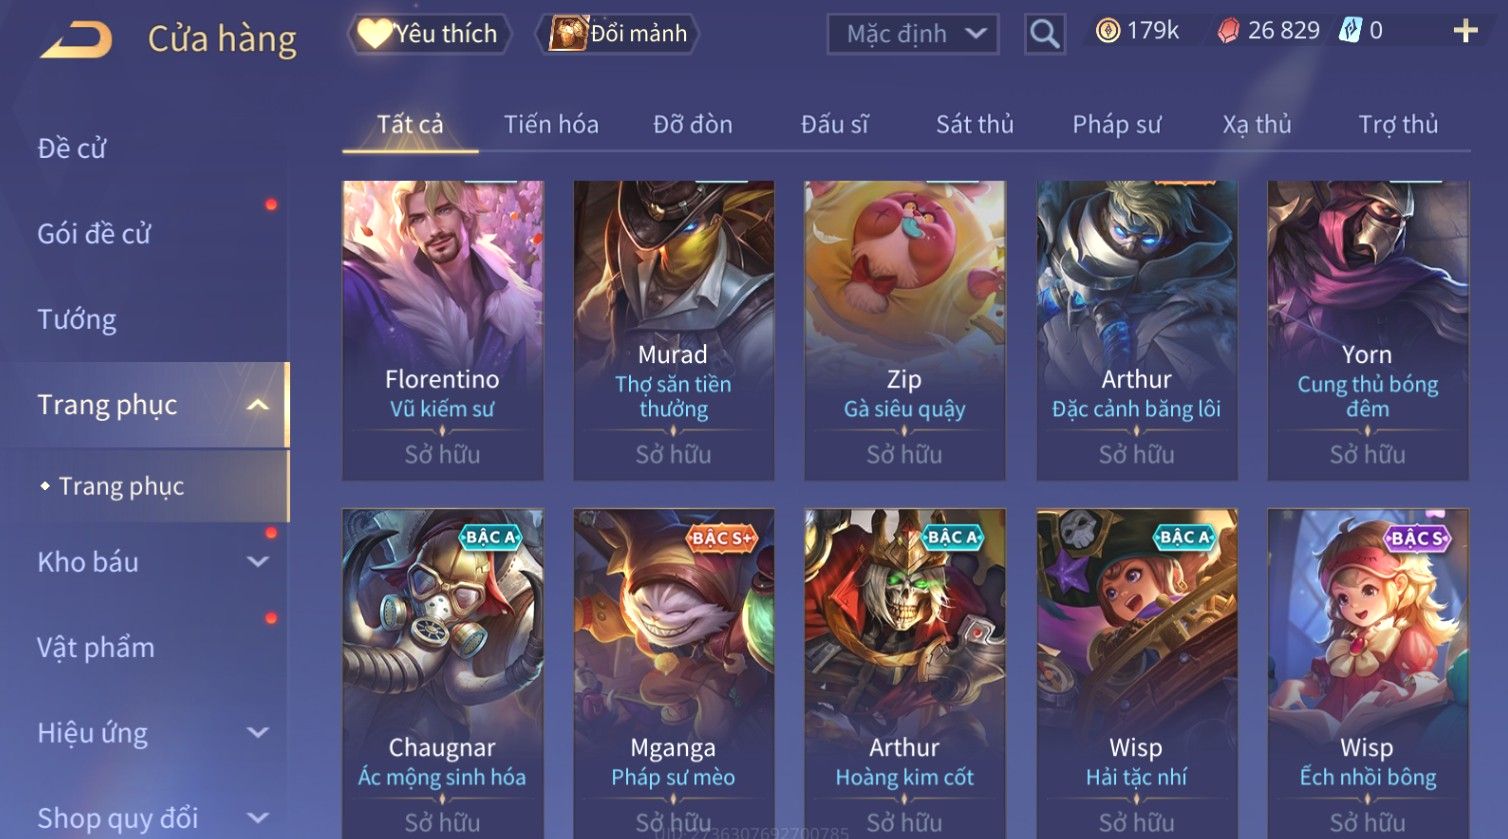The image size is (1508, 839).
Task: Switch to the Sát thủ tab
Action: pos(975,125)
